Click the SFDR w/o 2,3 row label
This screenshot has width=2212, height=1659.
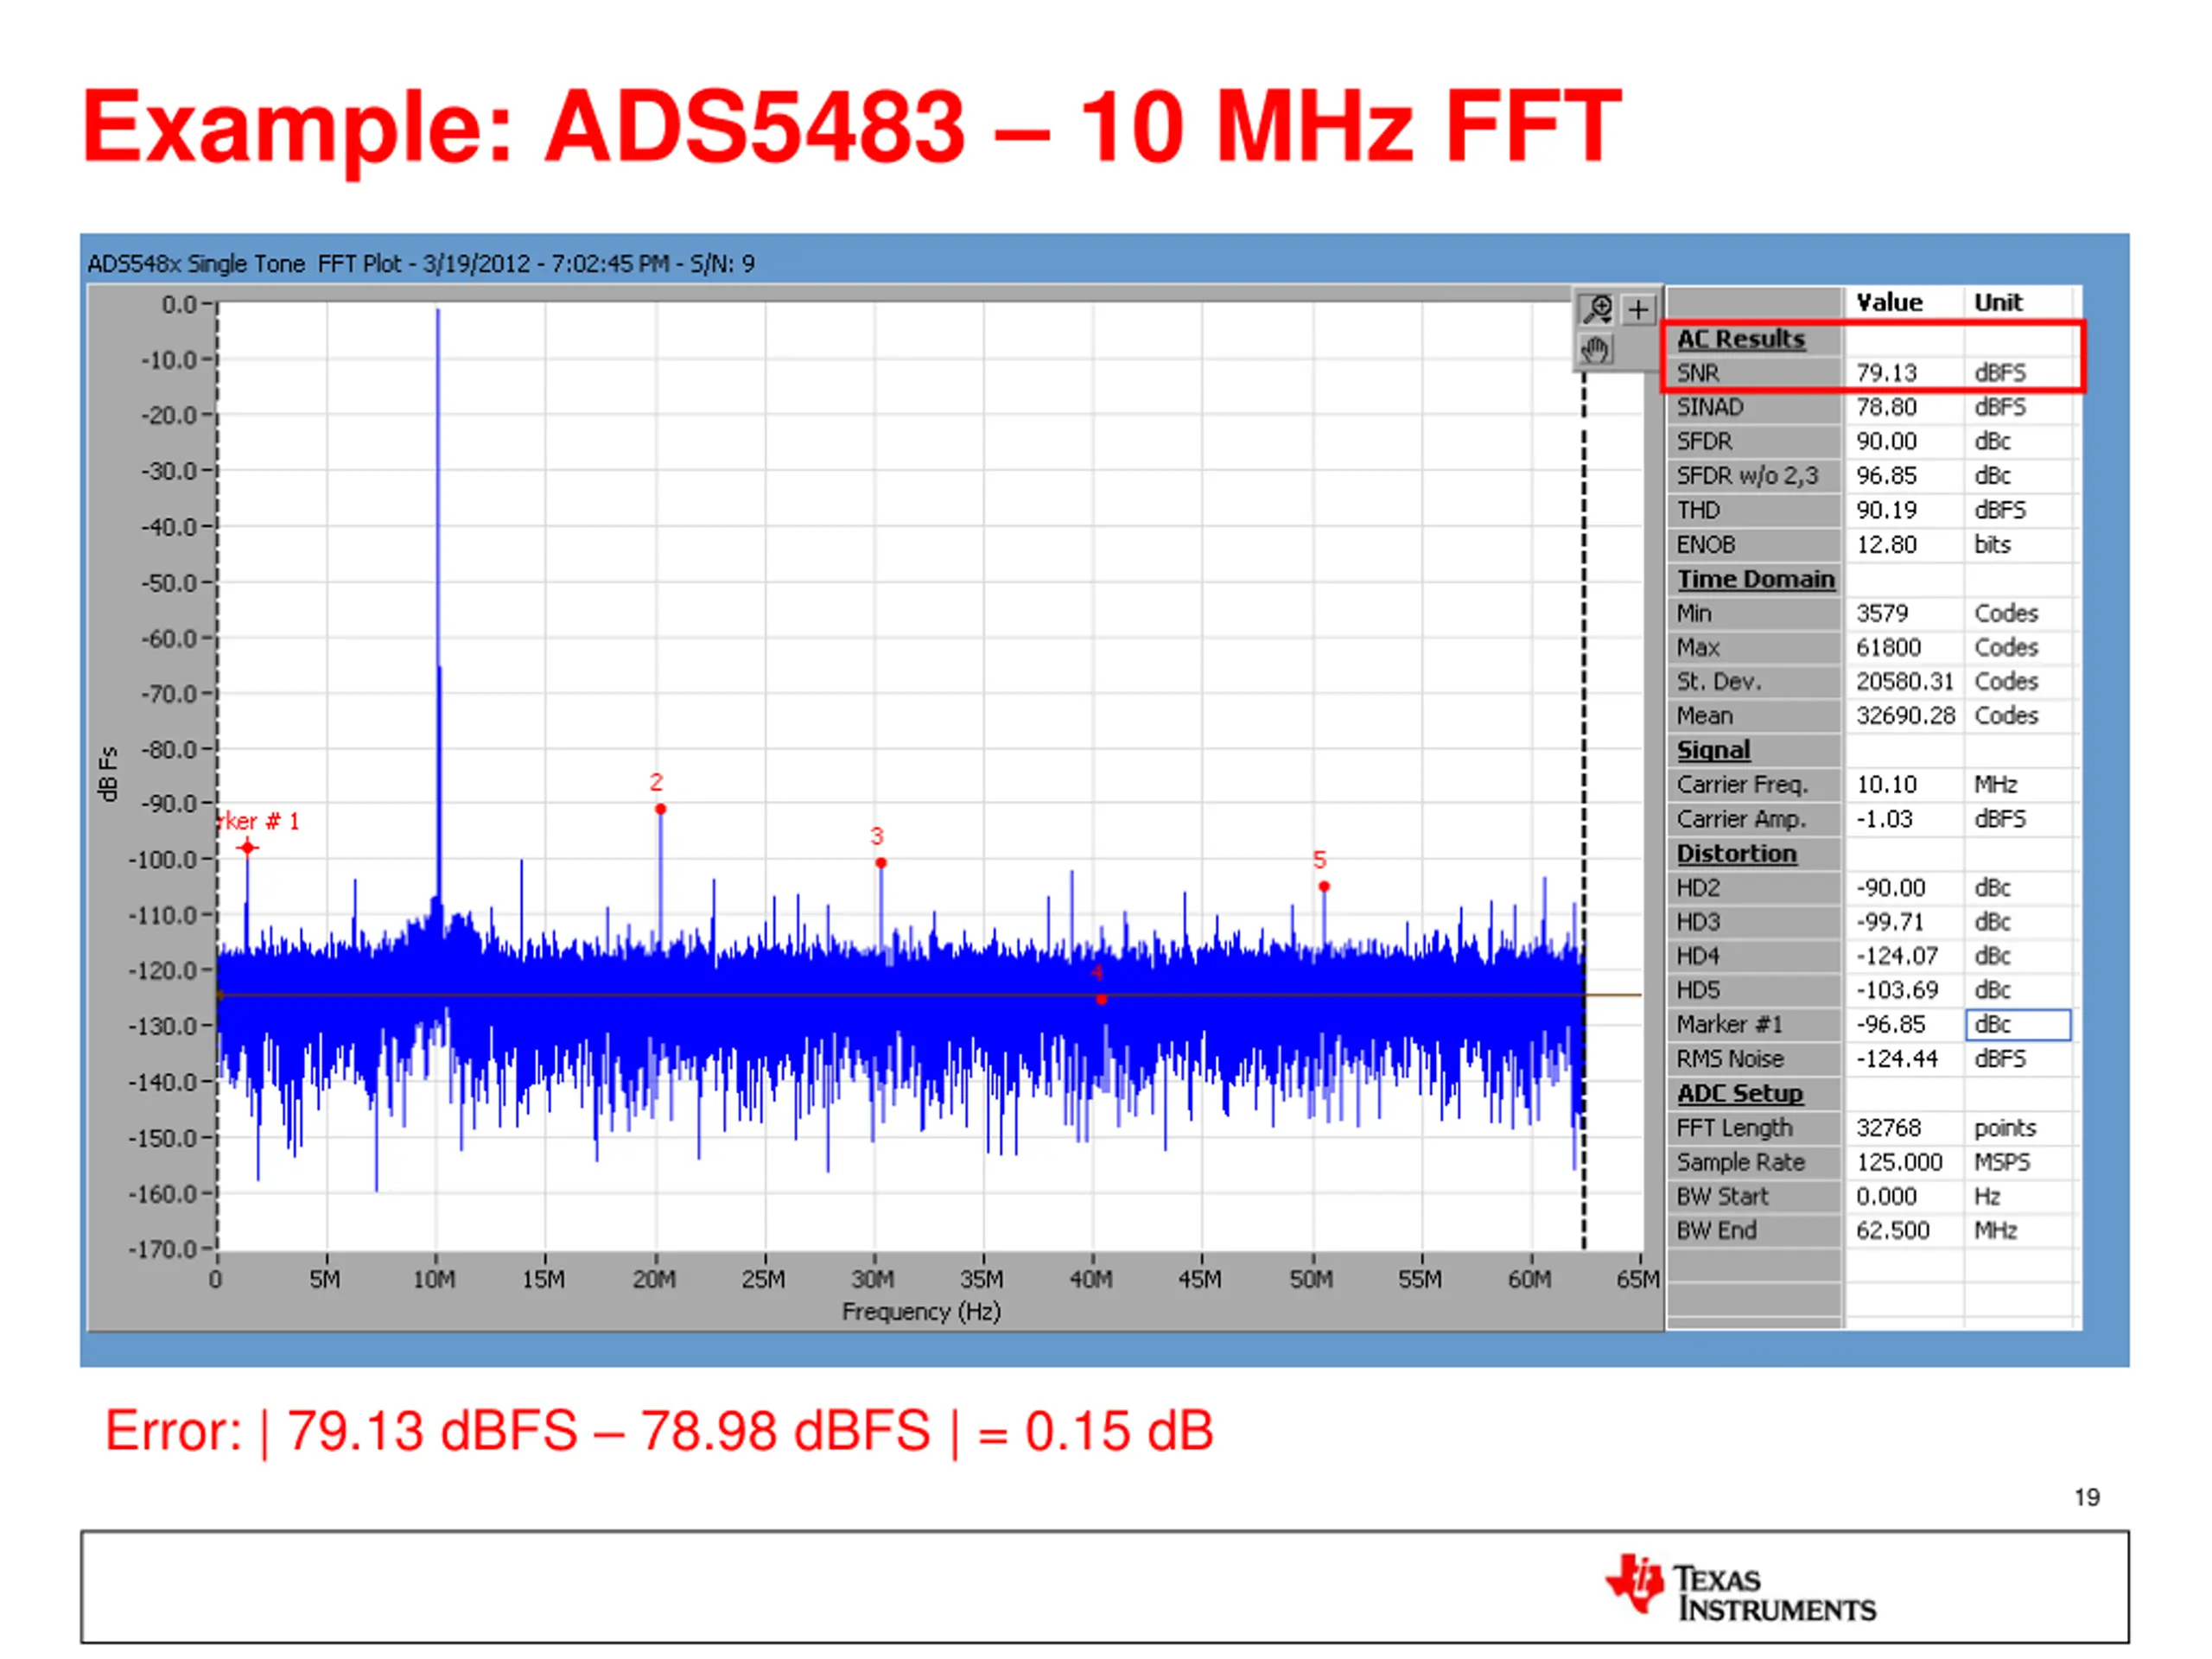[x=1747, y=476]
